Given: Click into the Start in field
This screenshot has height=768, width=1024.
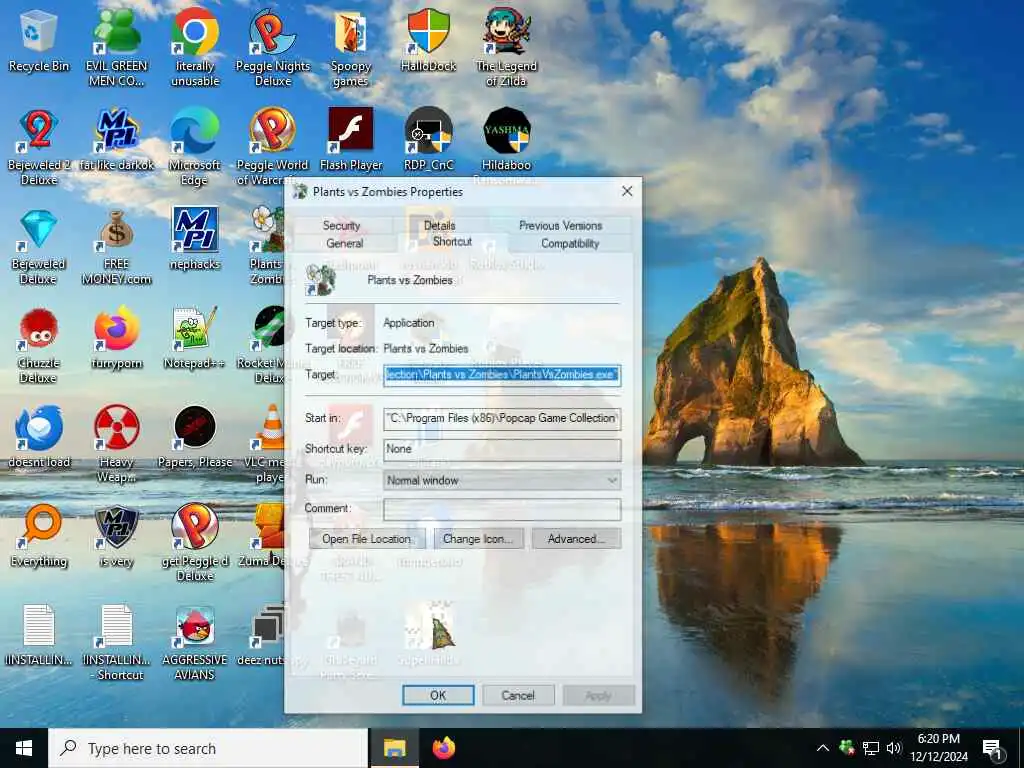Looking at the screenshot, I should [x=502, y=418].
